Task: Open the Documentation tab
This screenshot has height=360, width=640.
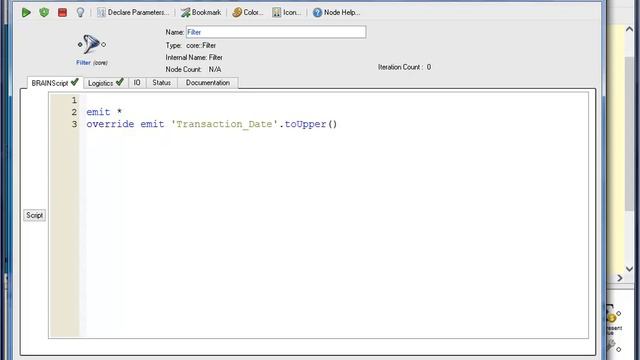Action: point(208,83)
